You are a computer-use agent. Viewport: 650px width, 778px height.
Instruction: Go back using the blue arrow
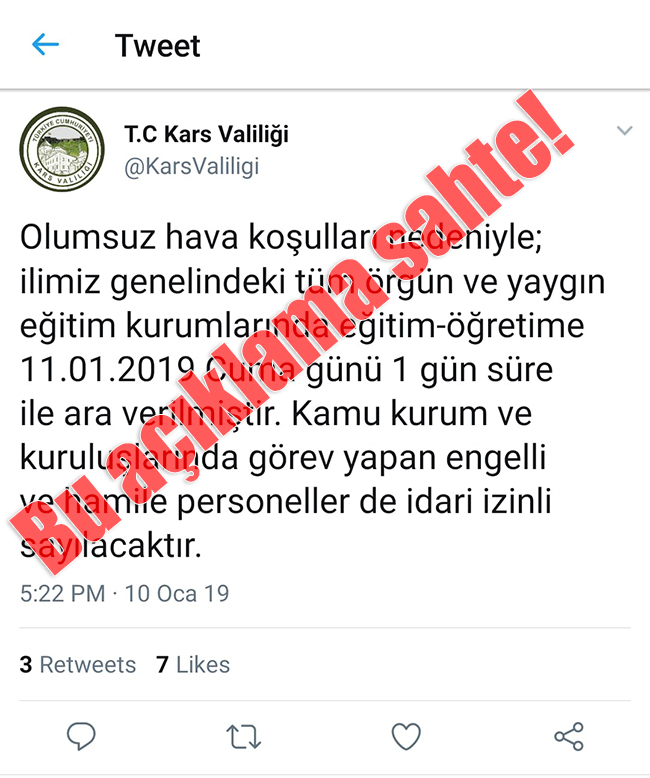(x=46, y=45)
